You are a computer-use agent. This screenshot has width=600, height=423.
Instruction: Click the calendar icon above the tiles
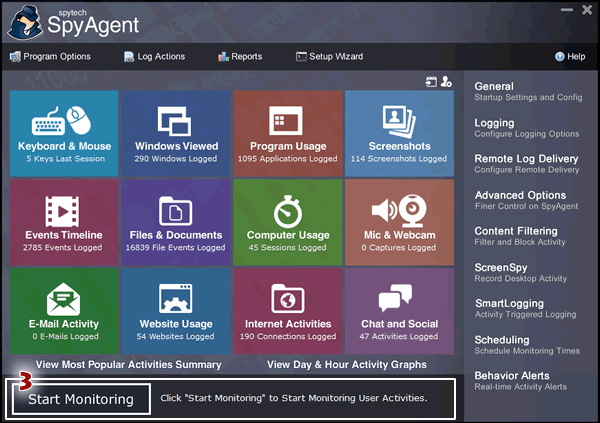click(x=431, y=82)
